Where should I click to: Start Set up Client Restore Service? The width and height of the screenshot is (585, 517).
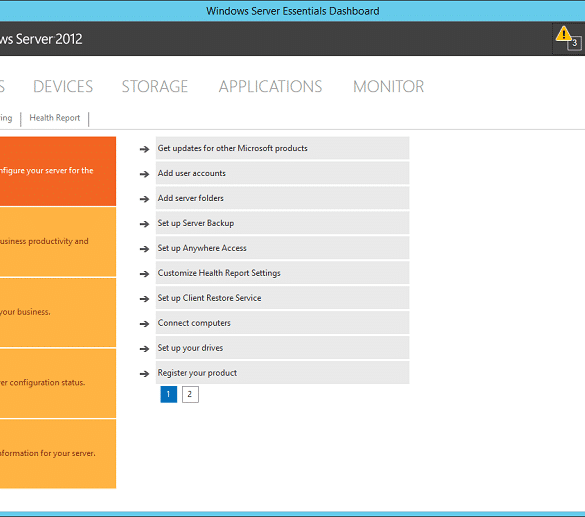[x=282, y=298]
